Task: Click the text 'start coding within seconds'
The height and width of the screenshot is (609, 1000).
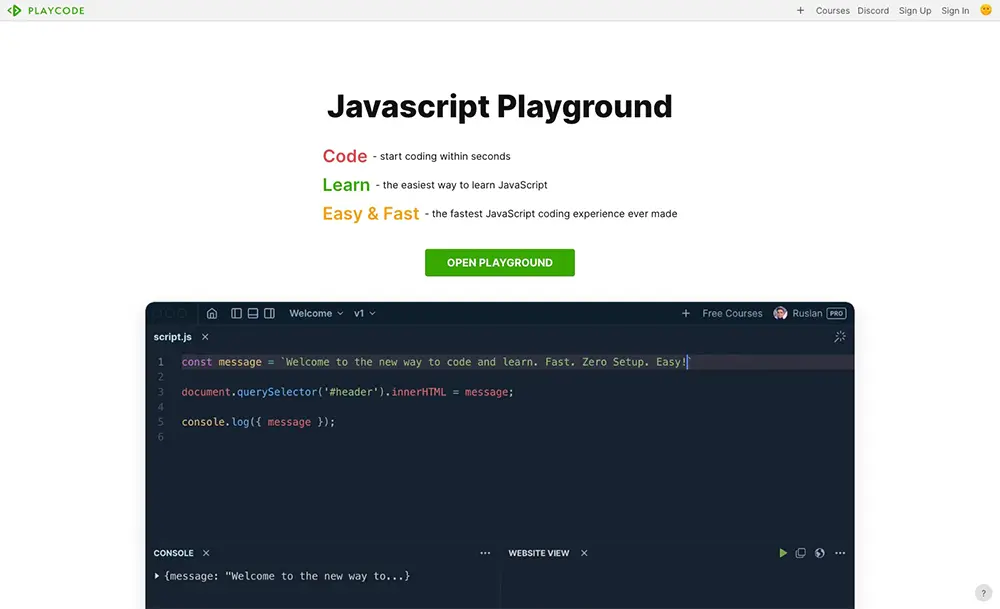Action: pos(445,156)
